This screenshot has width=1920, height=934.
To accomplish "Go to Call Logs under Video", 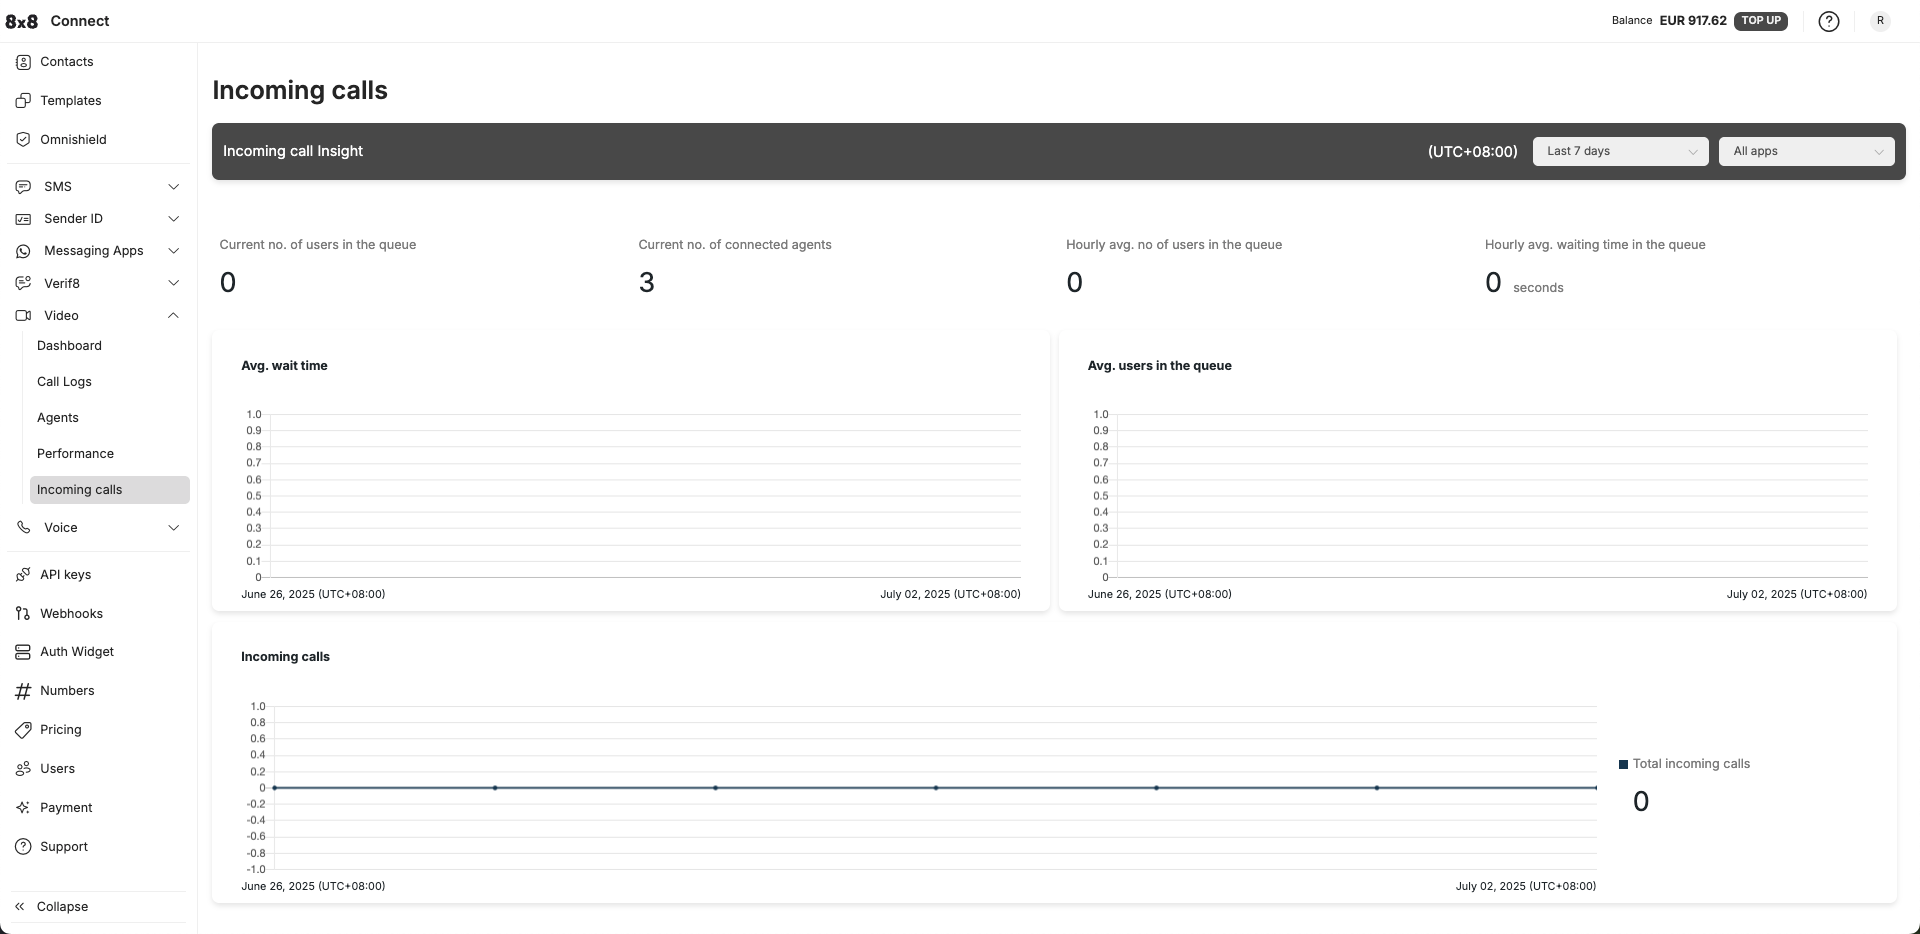I will (64, 382).
